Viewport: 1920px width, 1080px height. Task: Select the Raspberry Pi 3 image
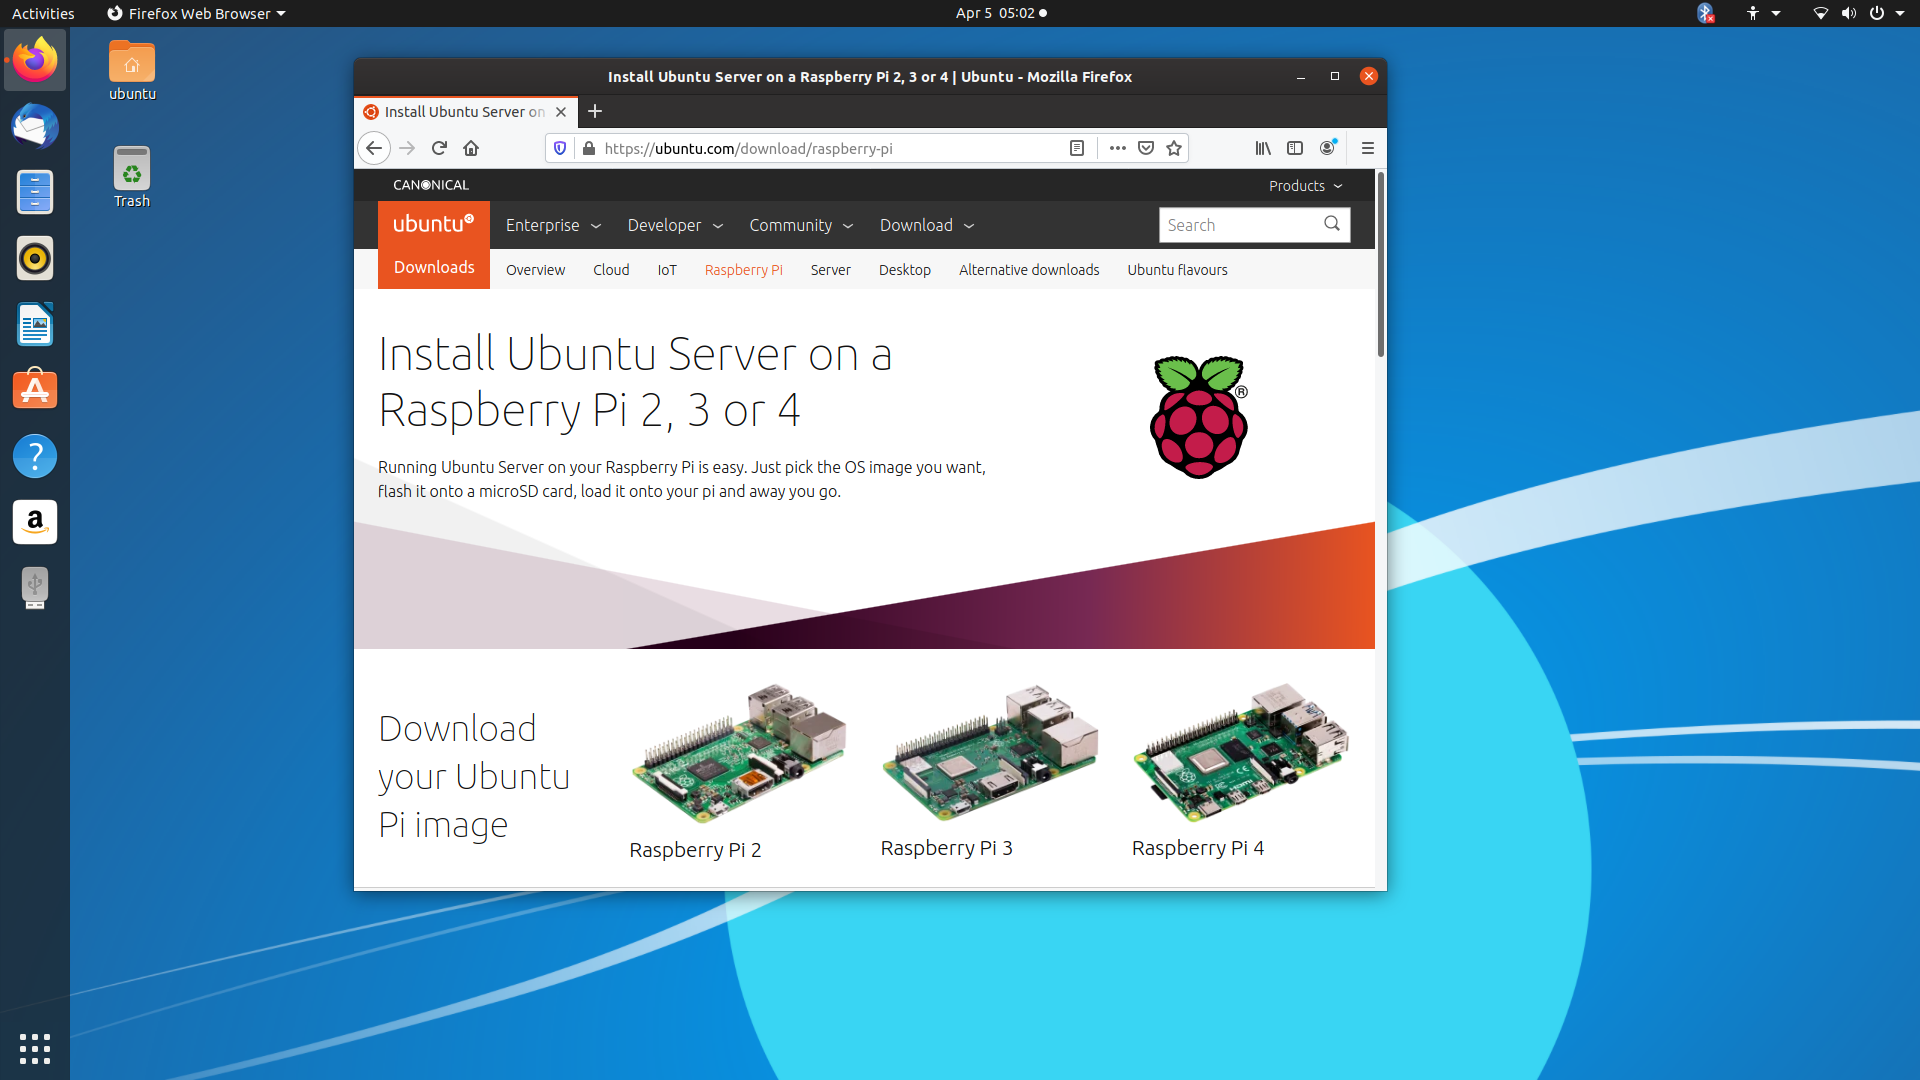[989, 753]
